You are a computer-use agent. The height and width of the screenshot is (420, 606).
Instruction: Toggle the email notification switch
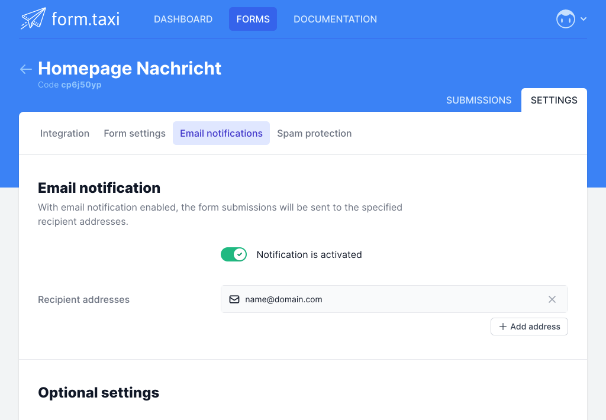click(x=234, y=254)
